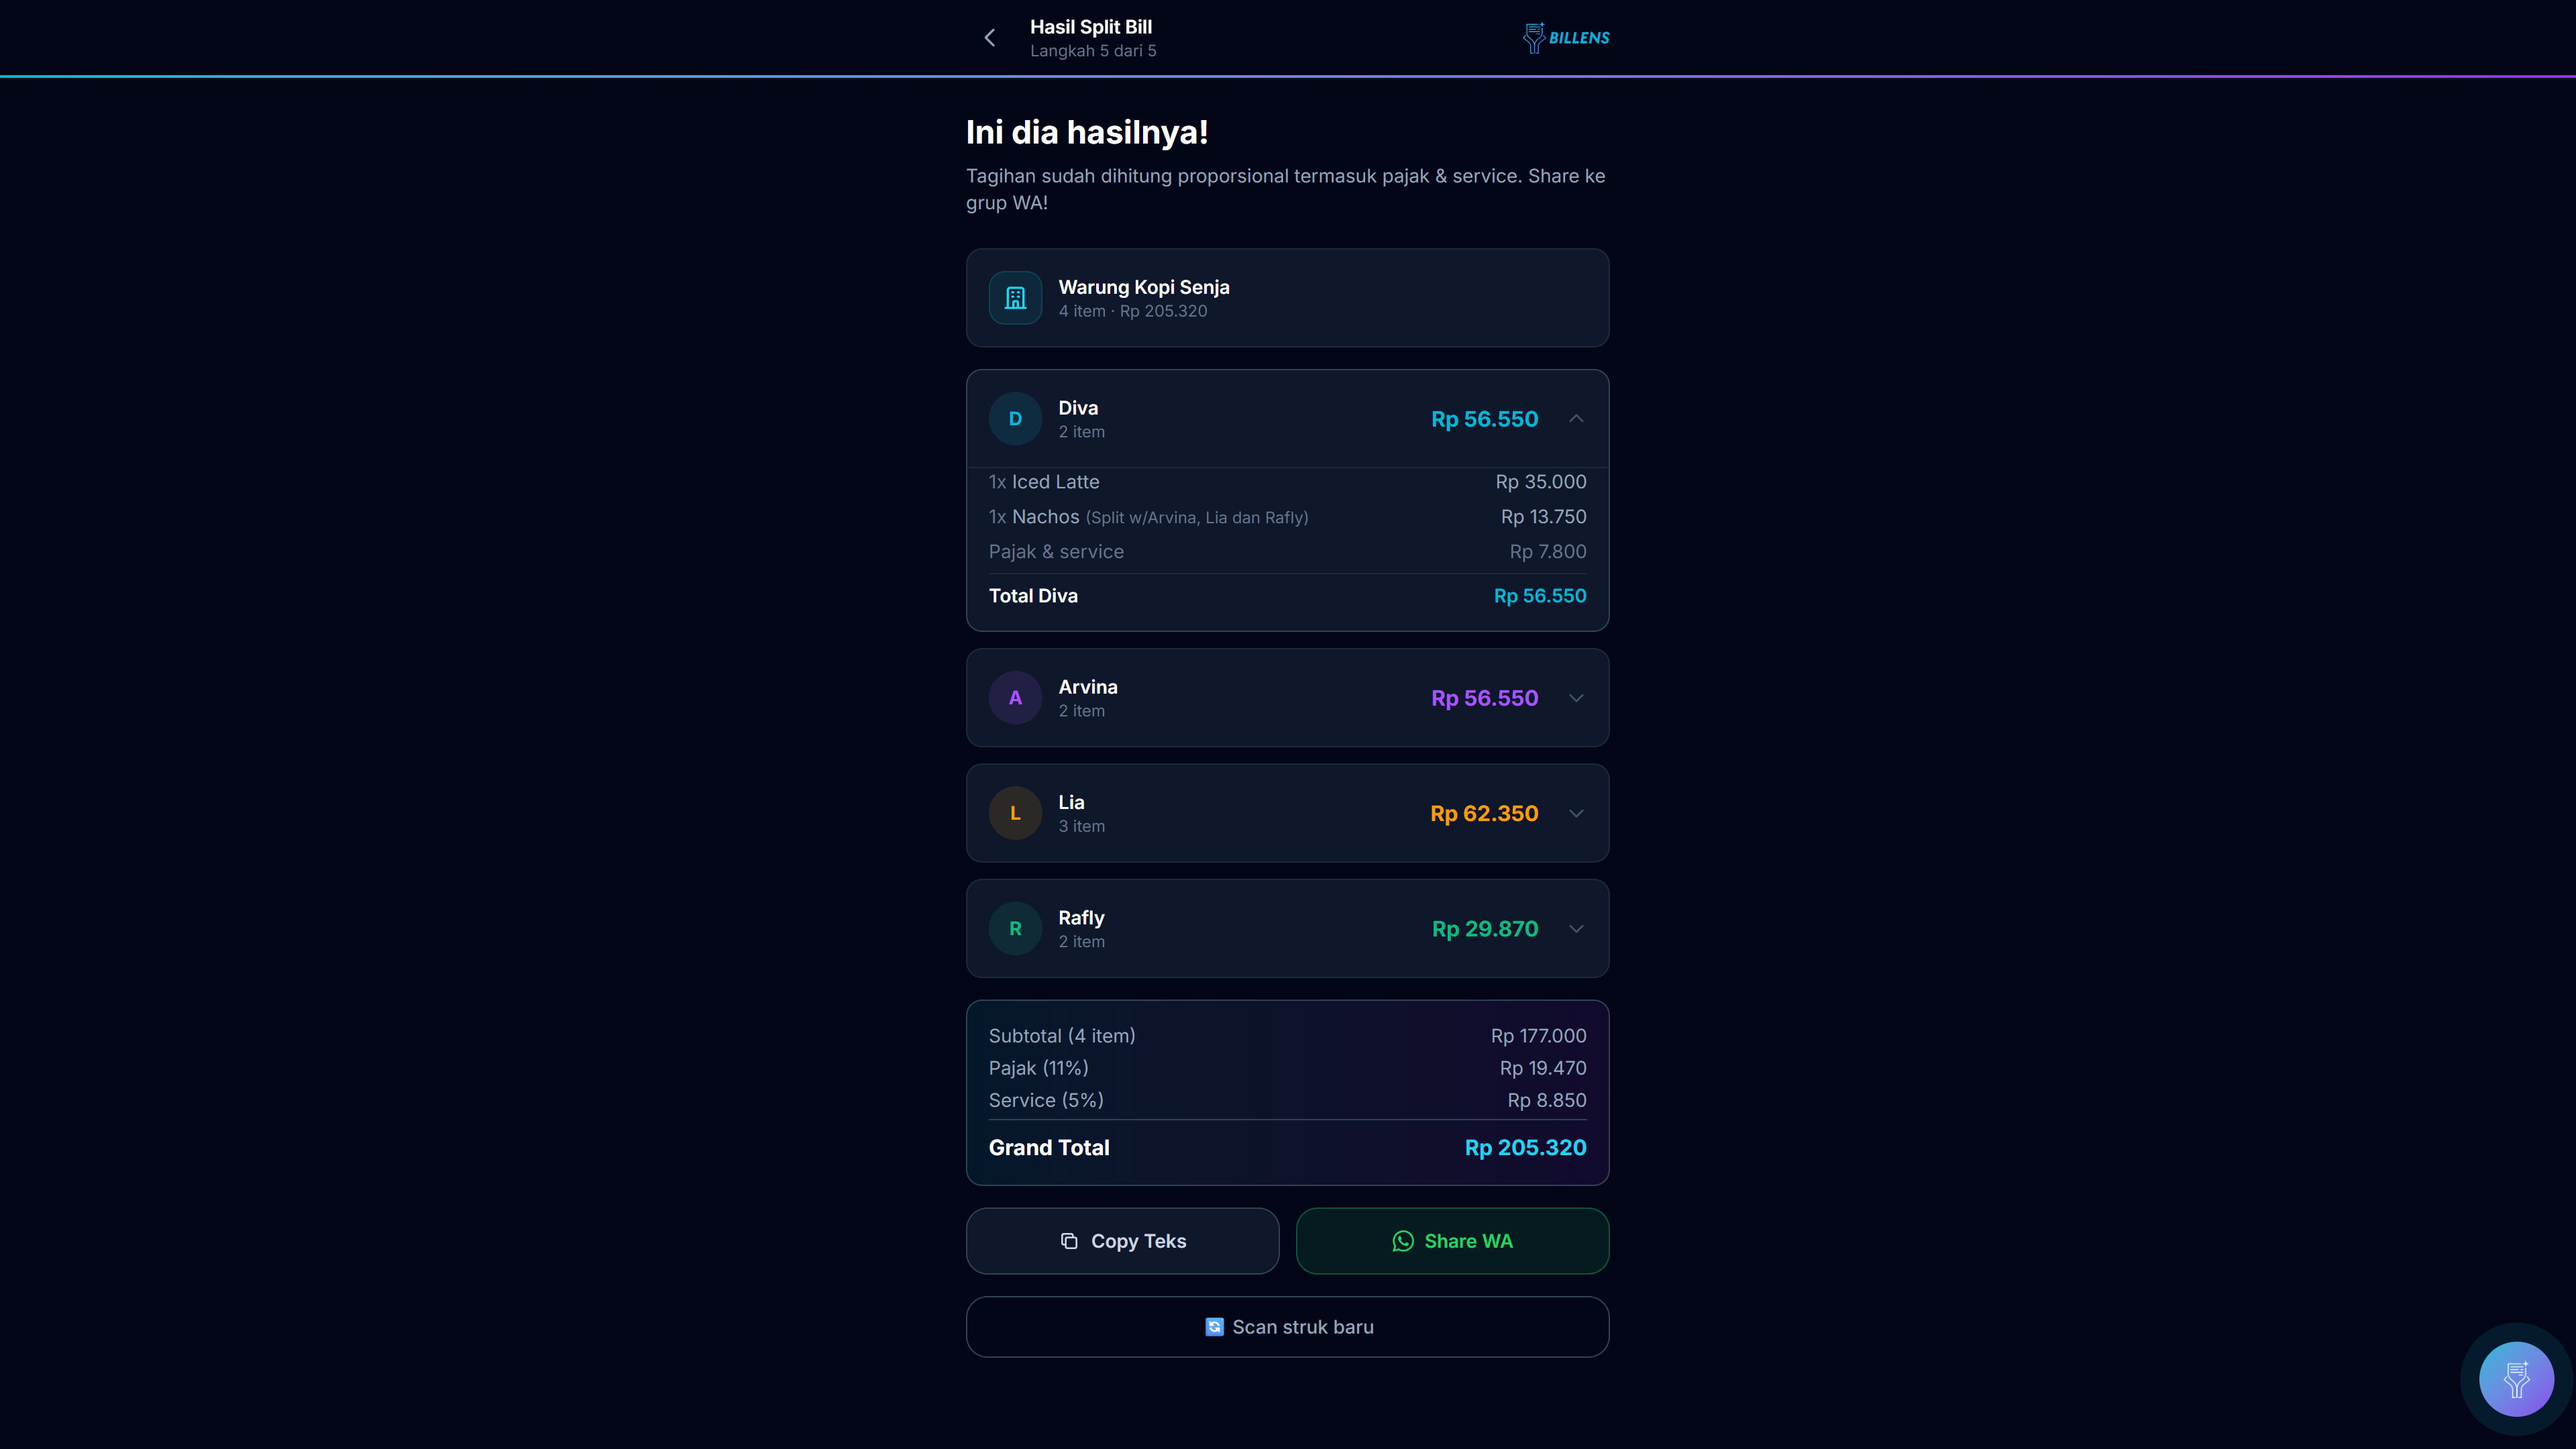Click Rafly name label
Screen dimensions: 2576x1449
[1082, 918]
